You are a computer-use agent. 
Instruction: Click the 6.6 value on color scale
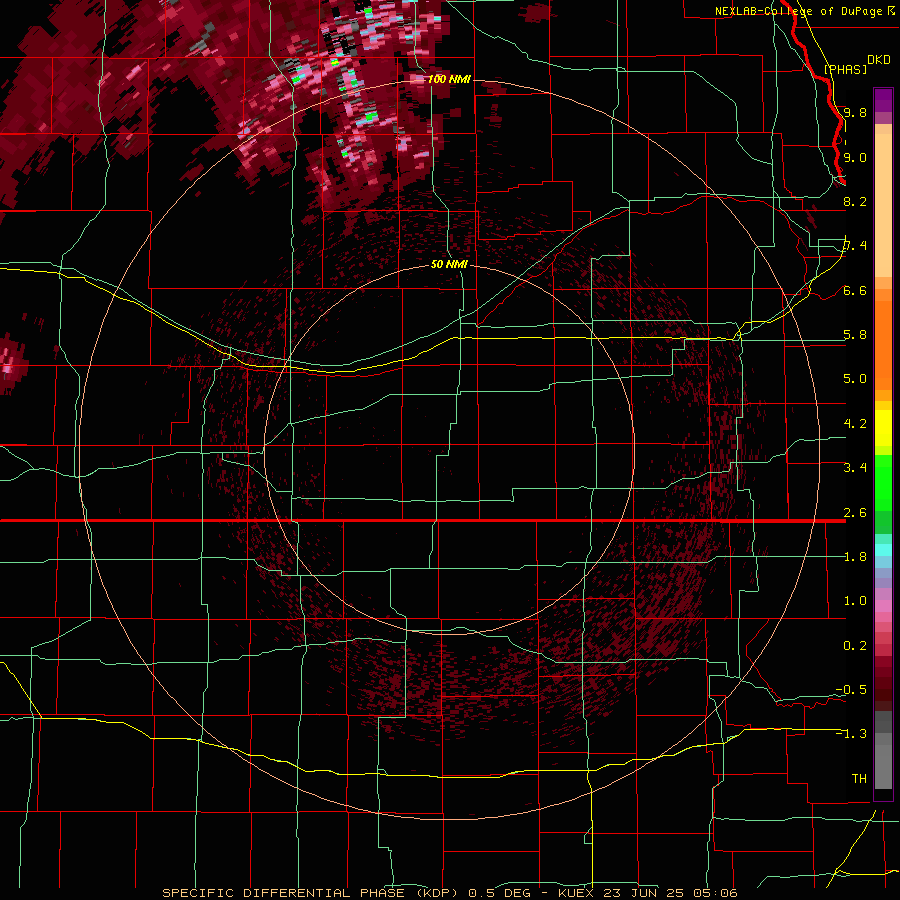click(x=855, y=290)
